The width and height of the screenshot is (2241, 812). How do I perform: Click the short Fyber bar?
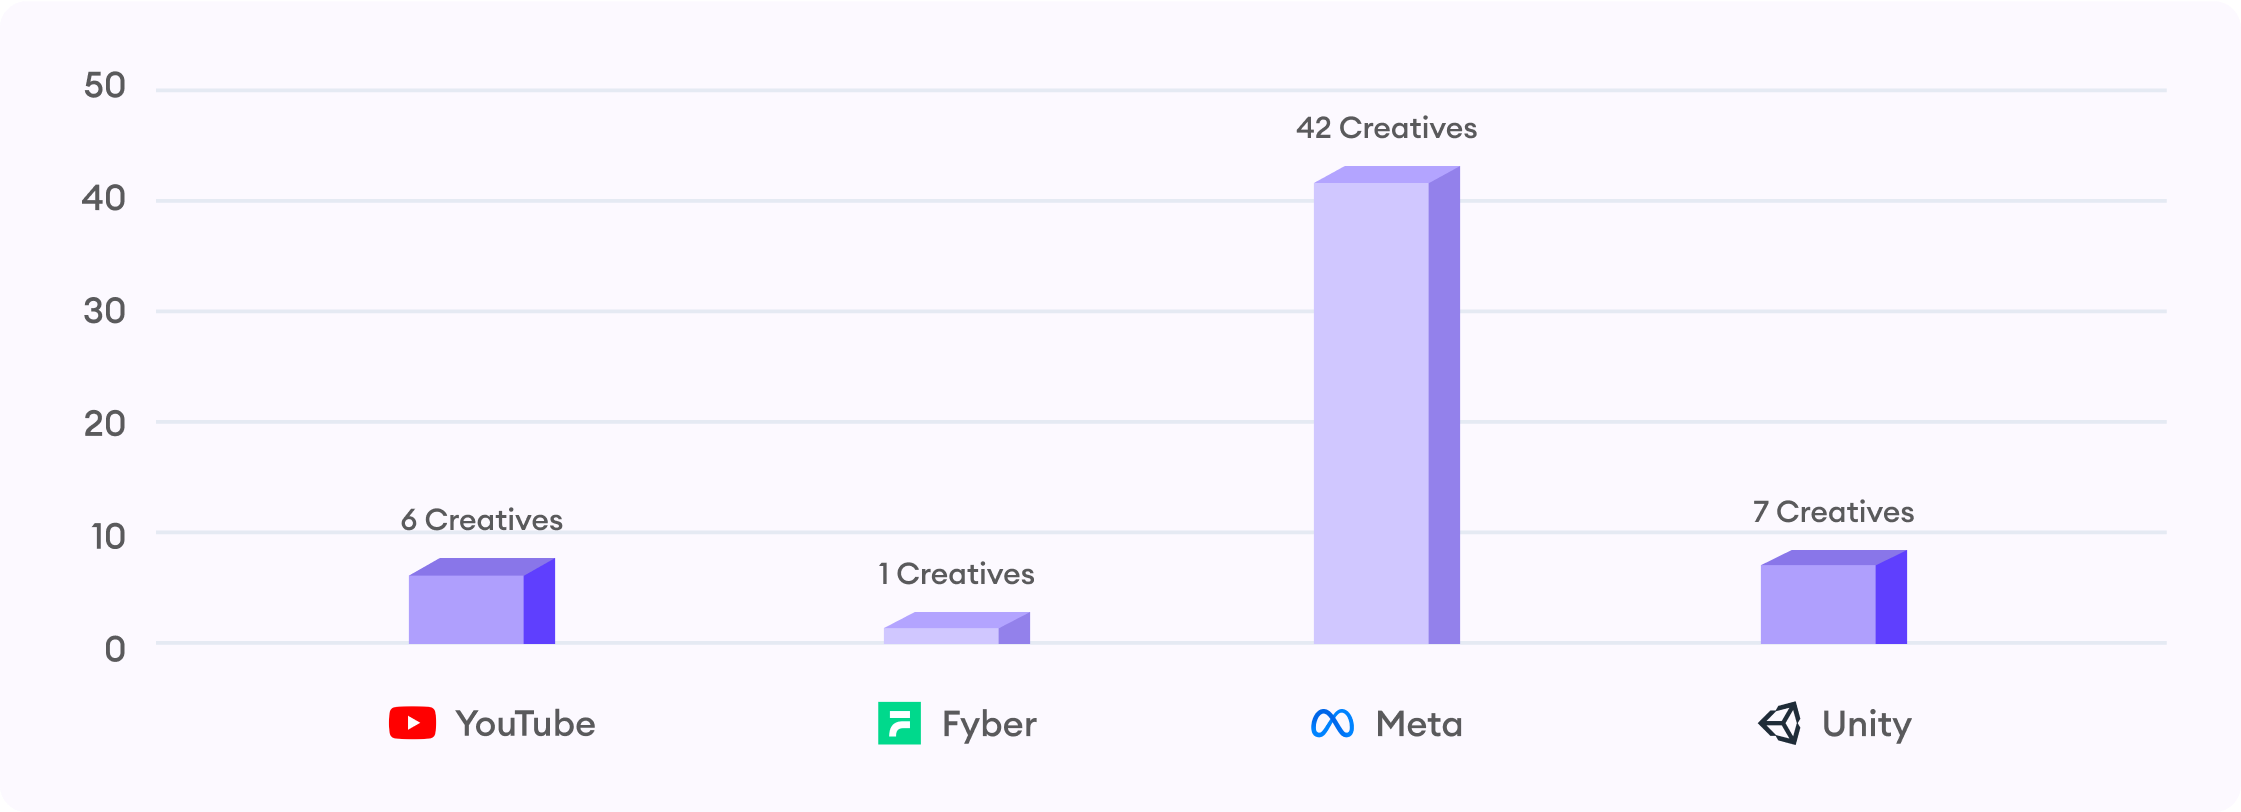coord(957,628)
